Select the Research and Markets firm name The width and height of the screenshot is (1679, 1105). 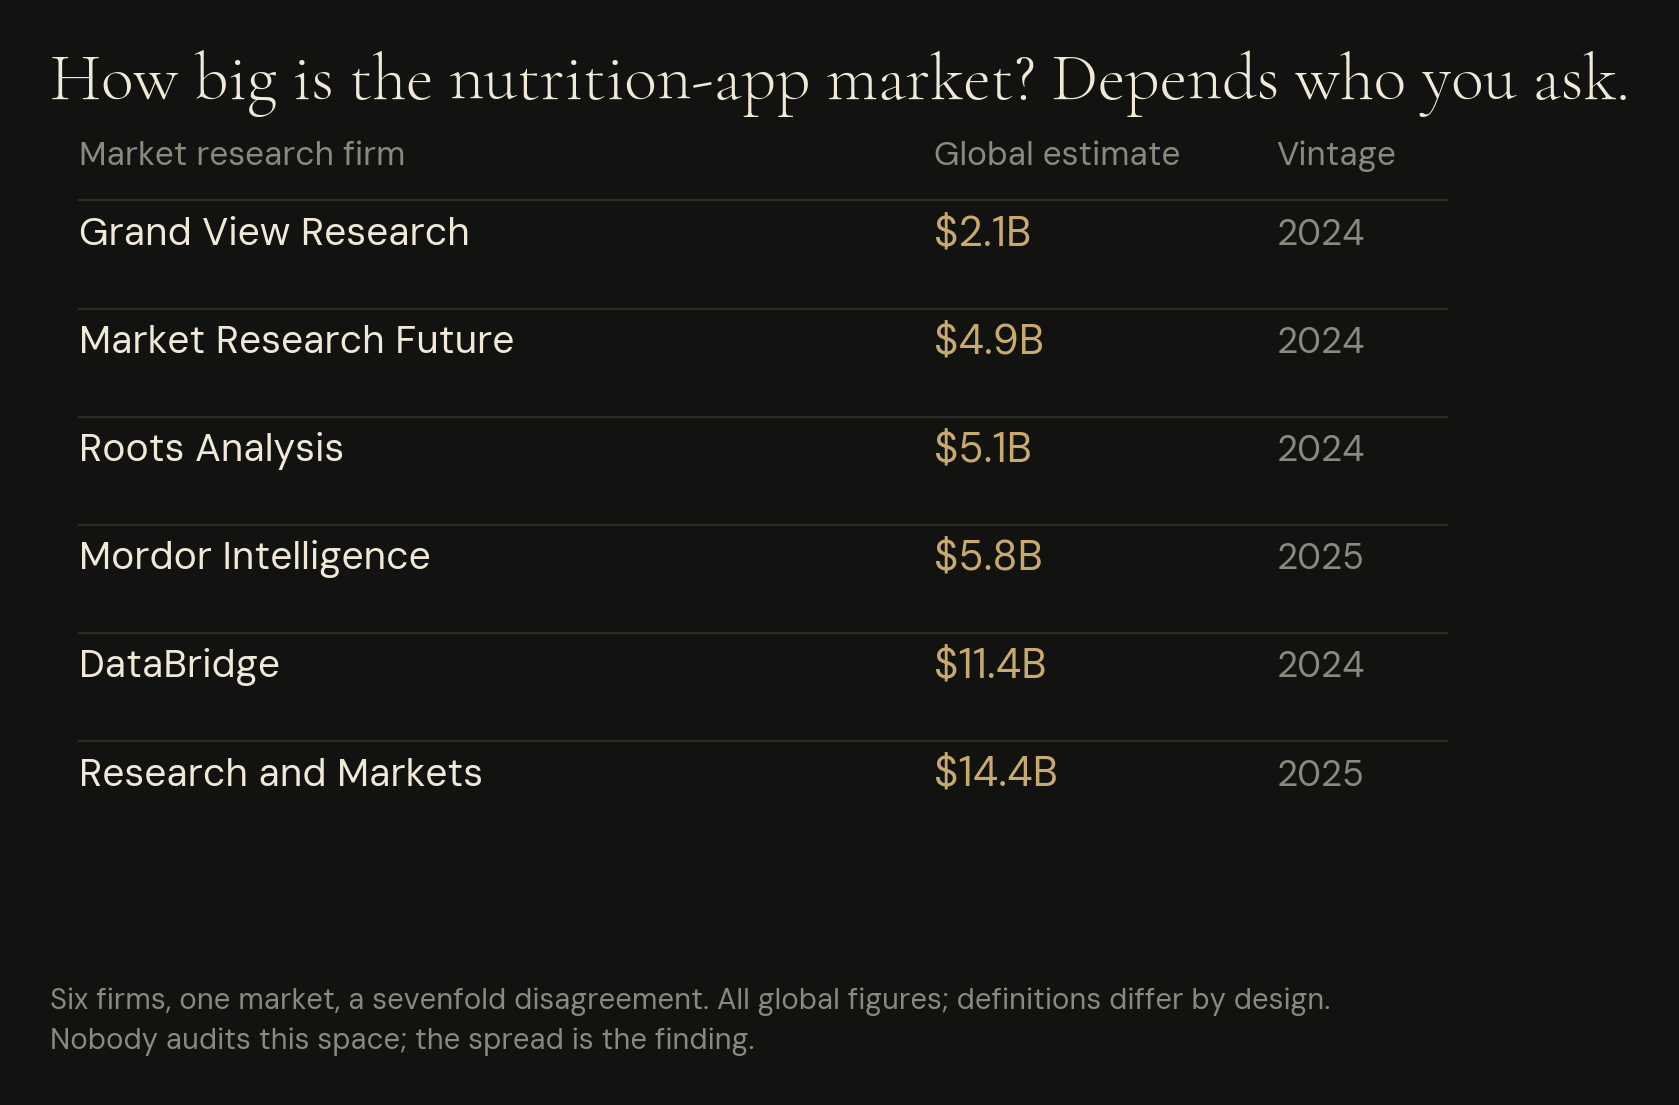click(x=280, y=773)
